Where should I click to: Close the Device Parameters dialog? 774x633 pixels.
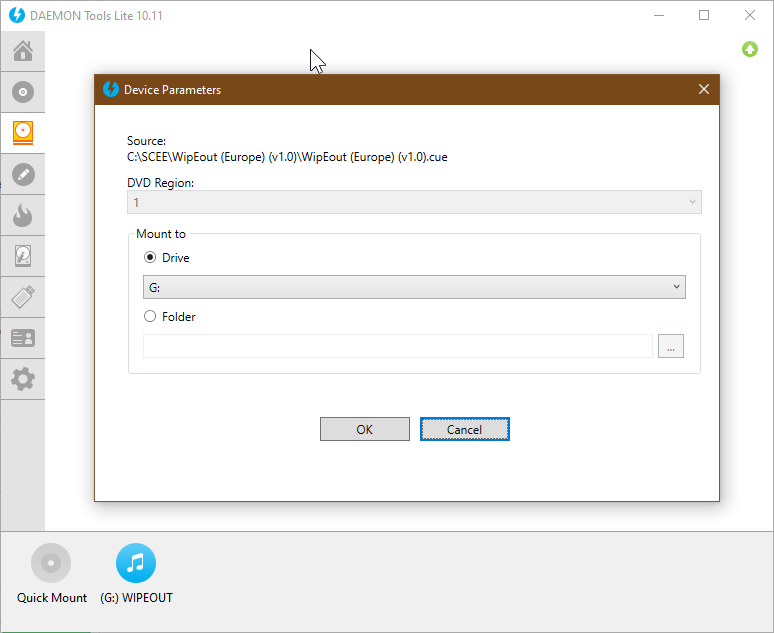(704, 89)
